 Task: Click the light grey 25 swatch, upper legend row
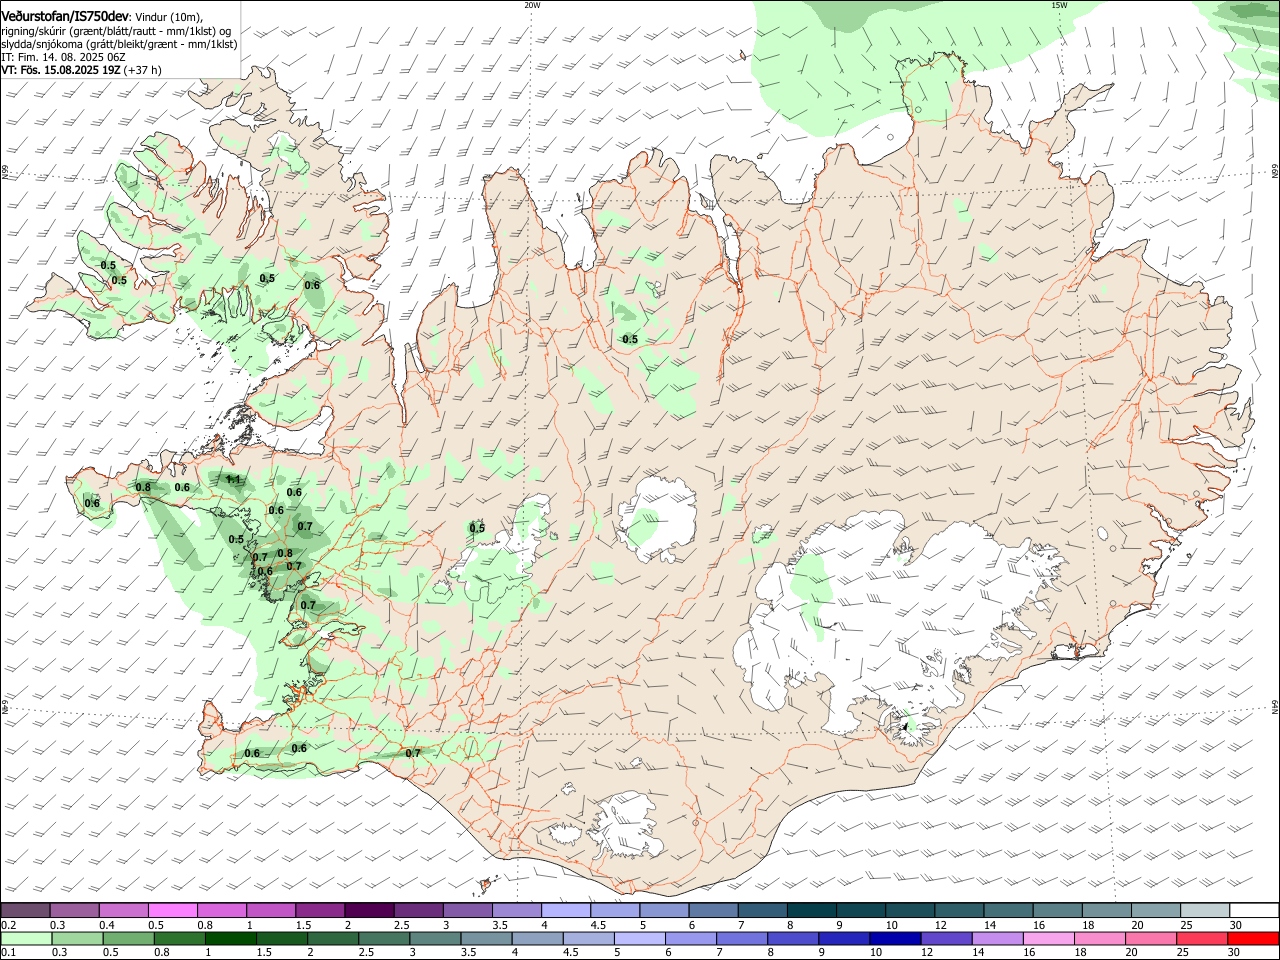[1205, 911]
